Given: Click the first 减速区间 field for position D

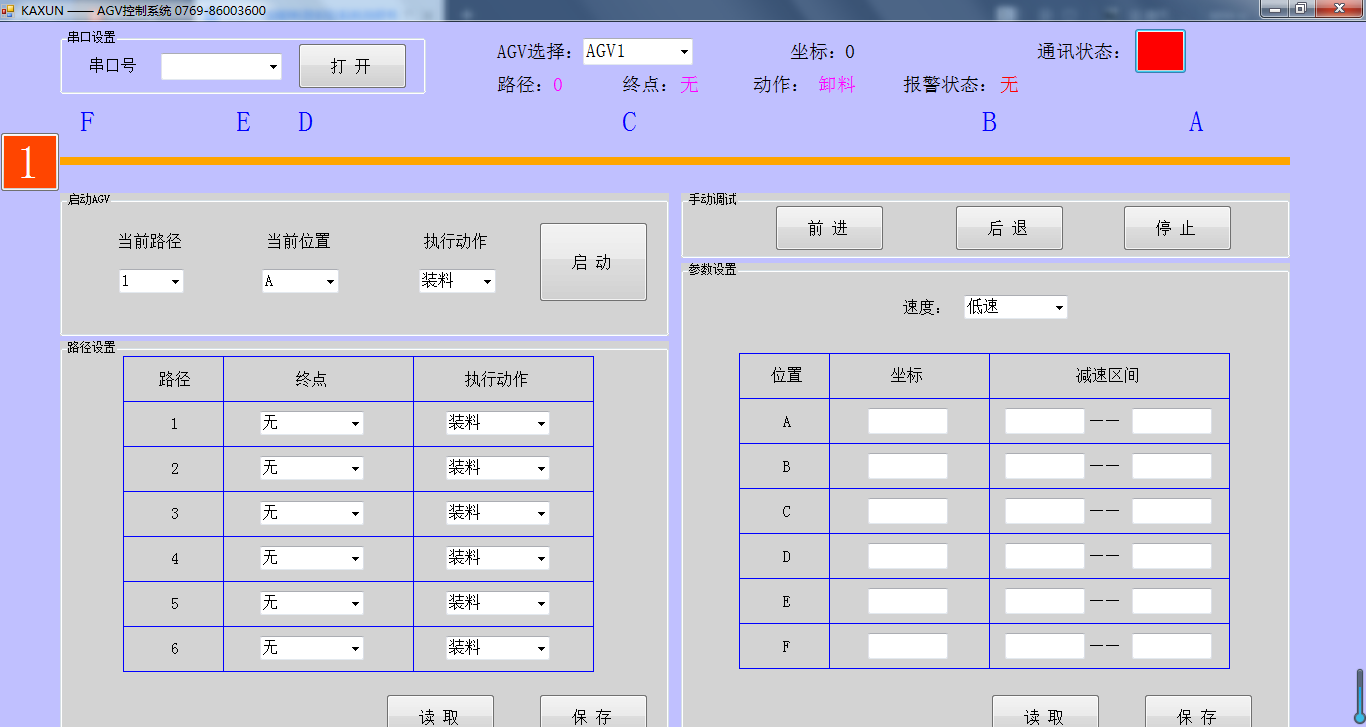Looking at the screenshot, I should (1045, 556).
